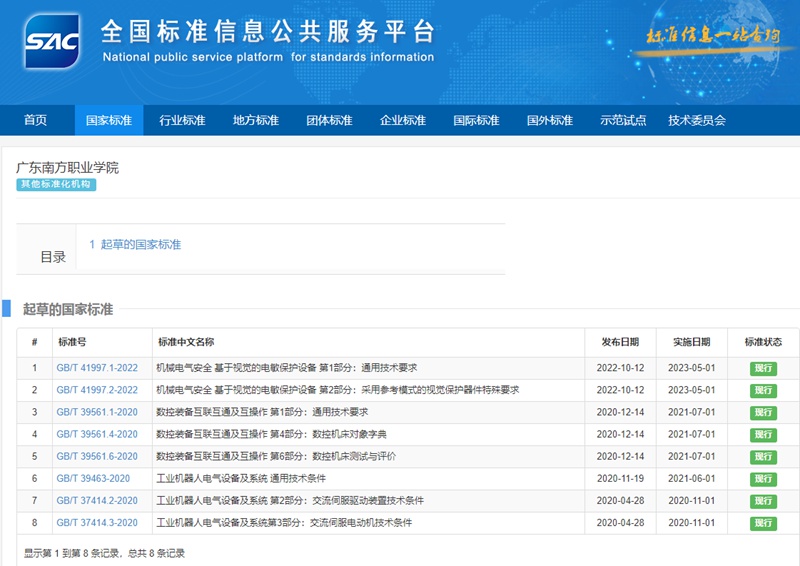The height and width of the screenshot is (566, 800).
Task: Click the 2022-10-12 publish date in row 1
Action: (x=620, y=368)
